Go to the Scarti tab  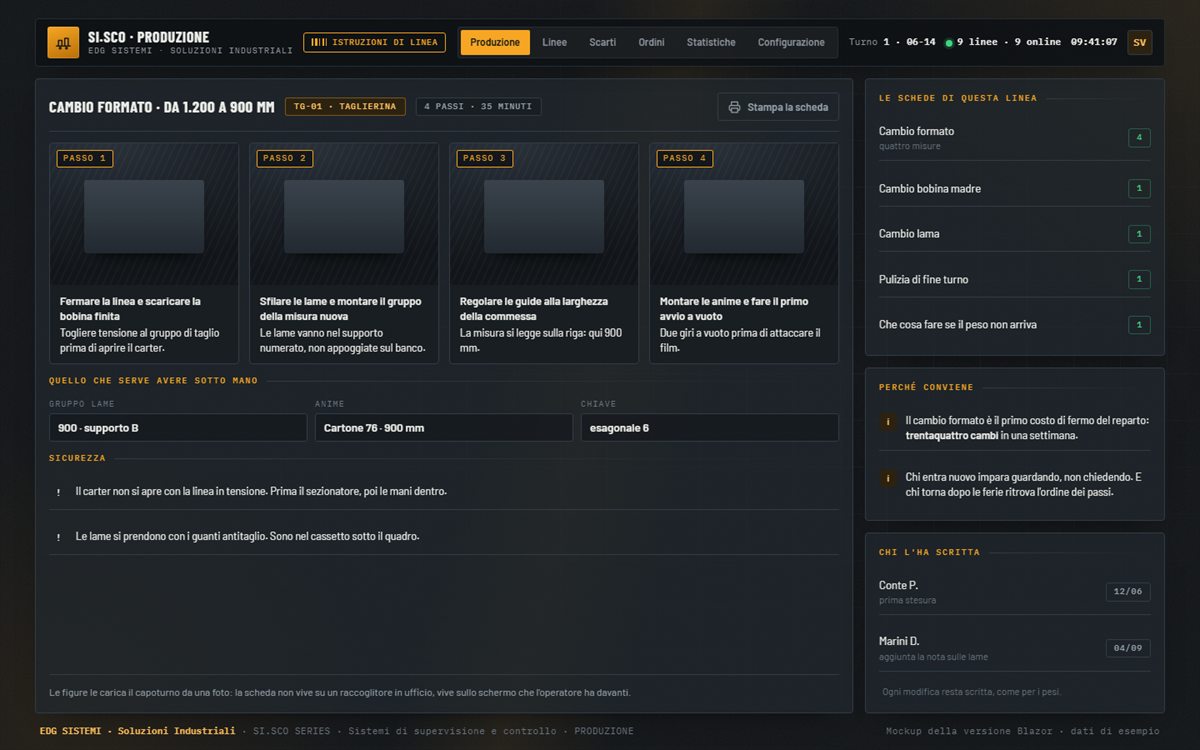pos(602,42)
